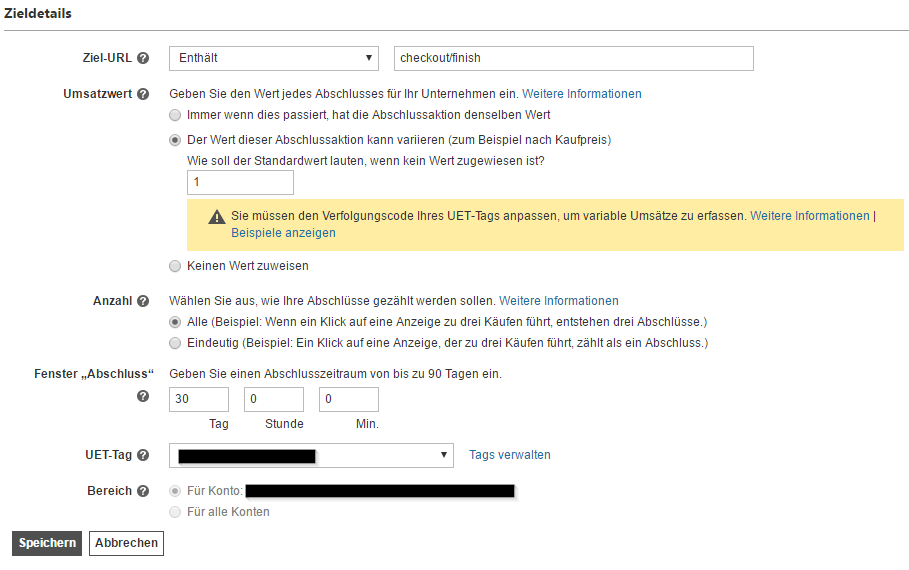Click the Standardwert input field

click(x=240, y=182)
